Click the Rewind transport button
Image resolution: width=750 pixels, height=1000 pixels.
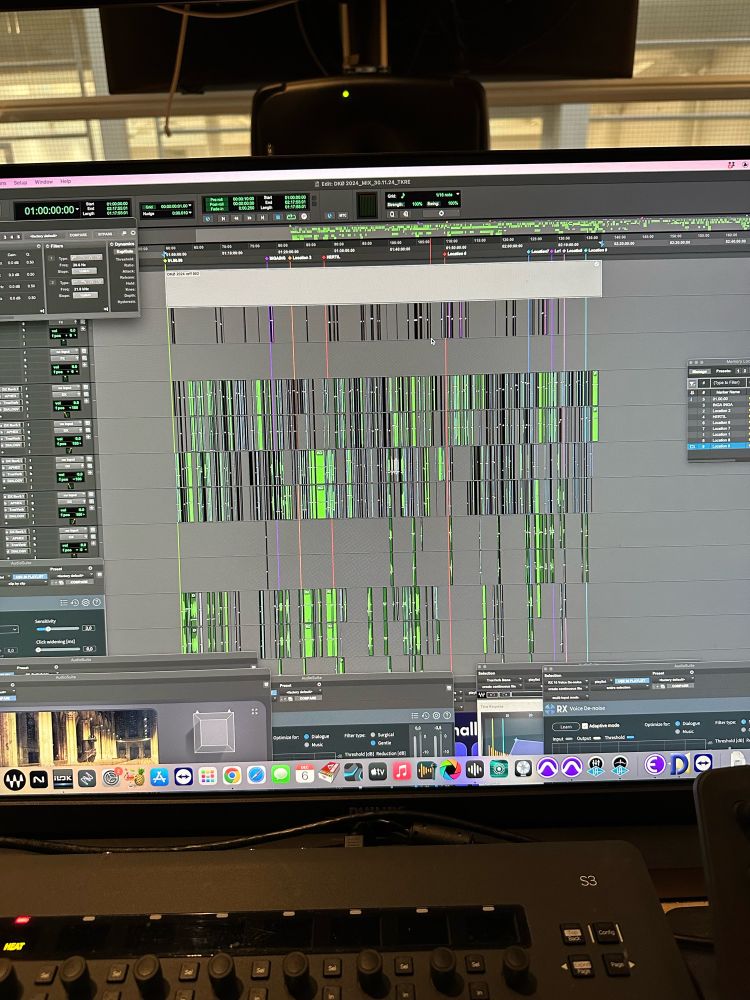tap(236, 218)
